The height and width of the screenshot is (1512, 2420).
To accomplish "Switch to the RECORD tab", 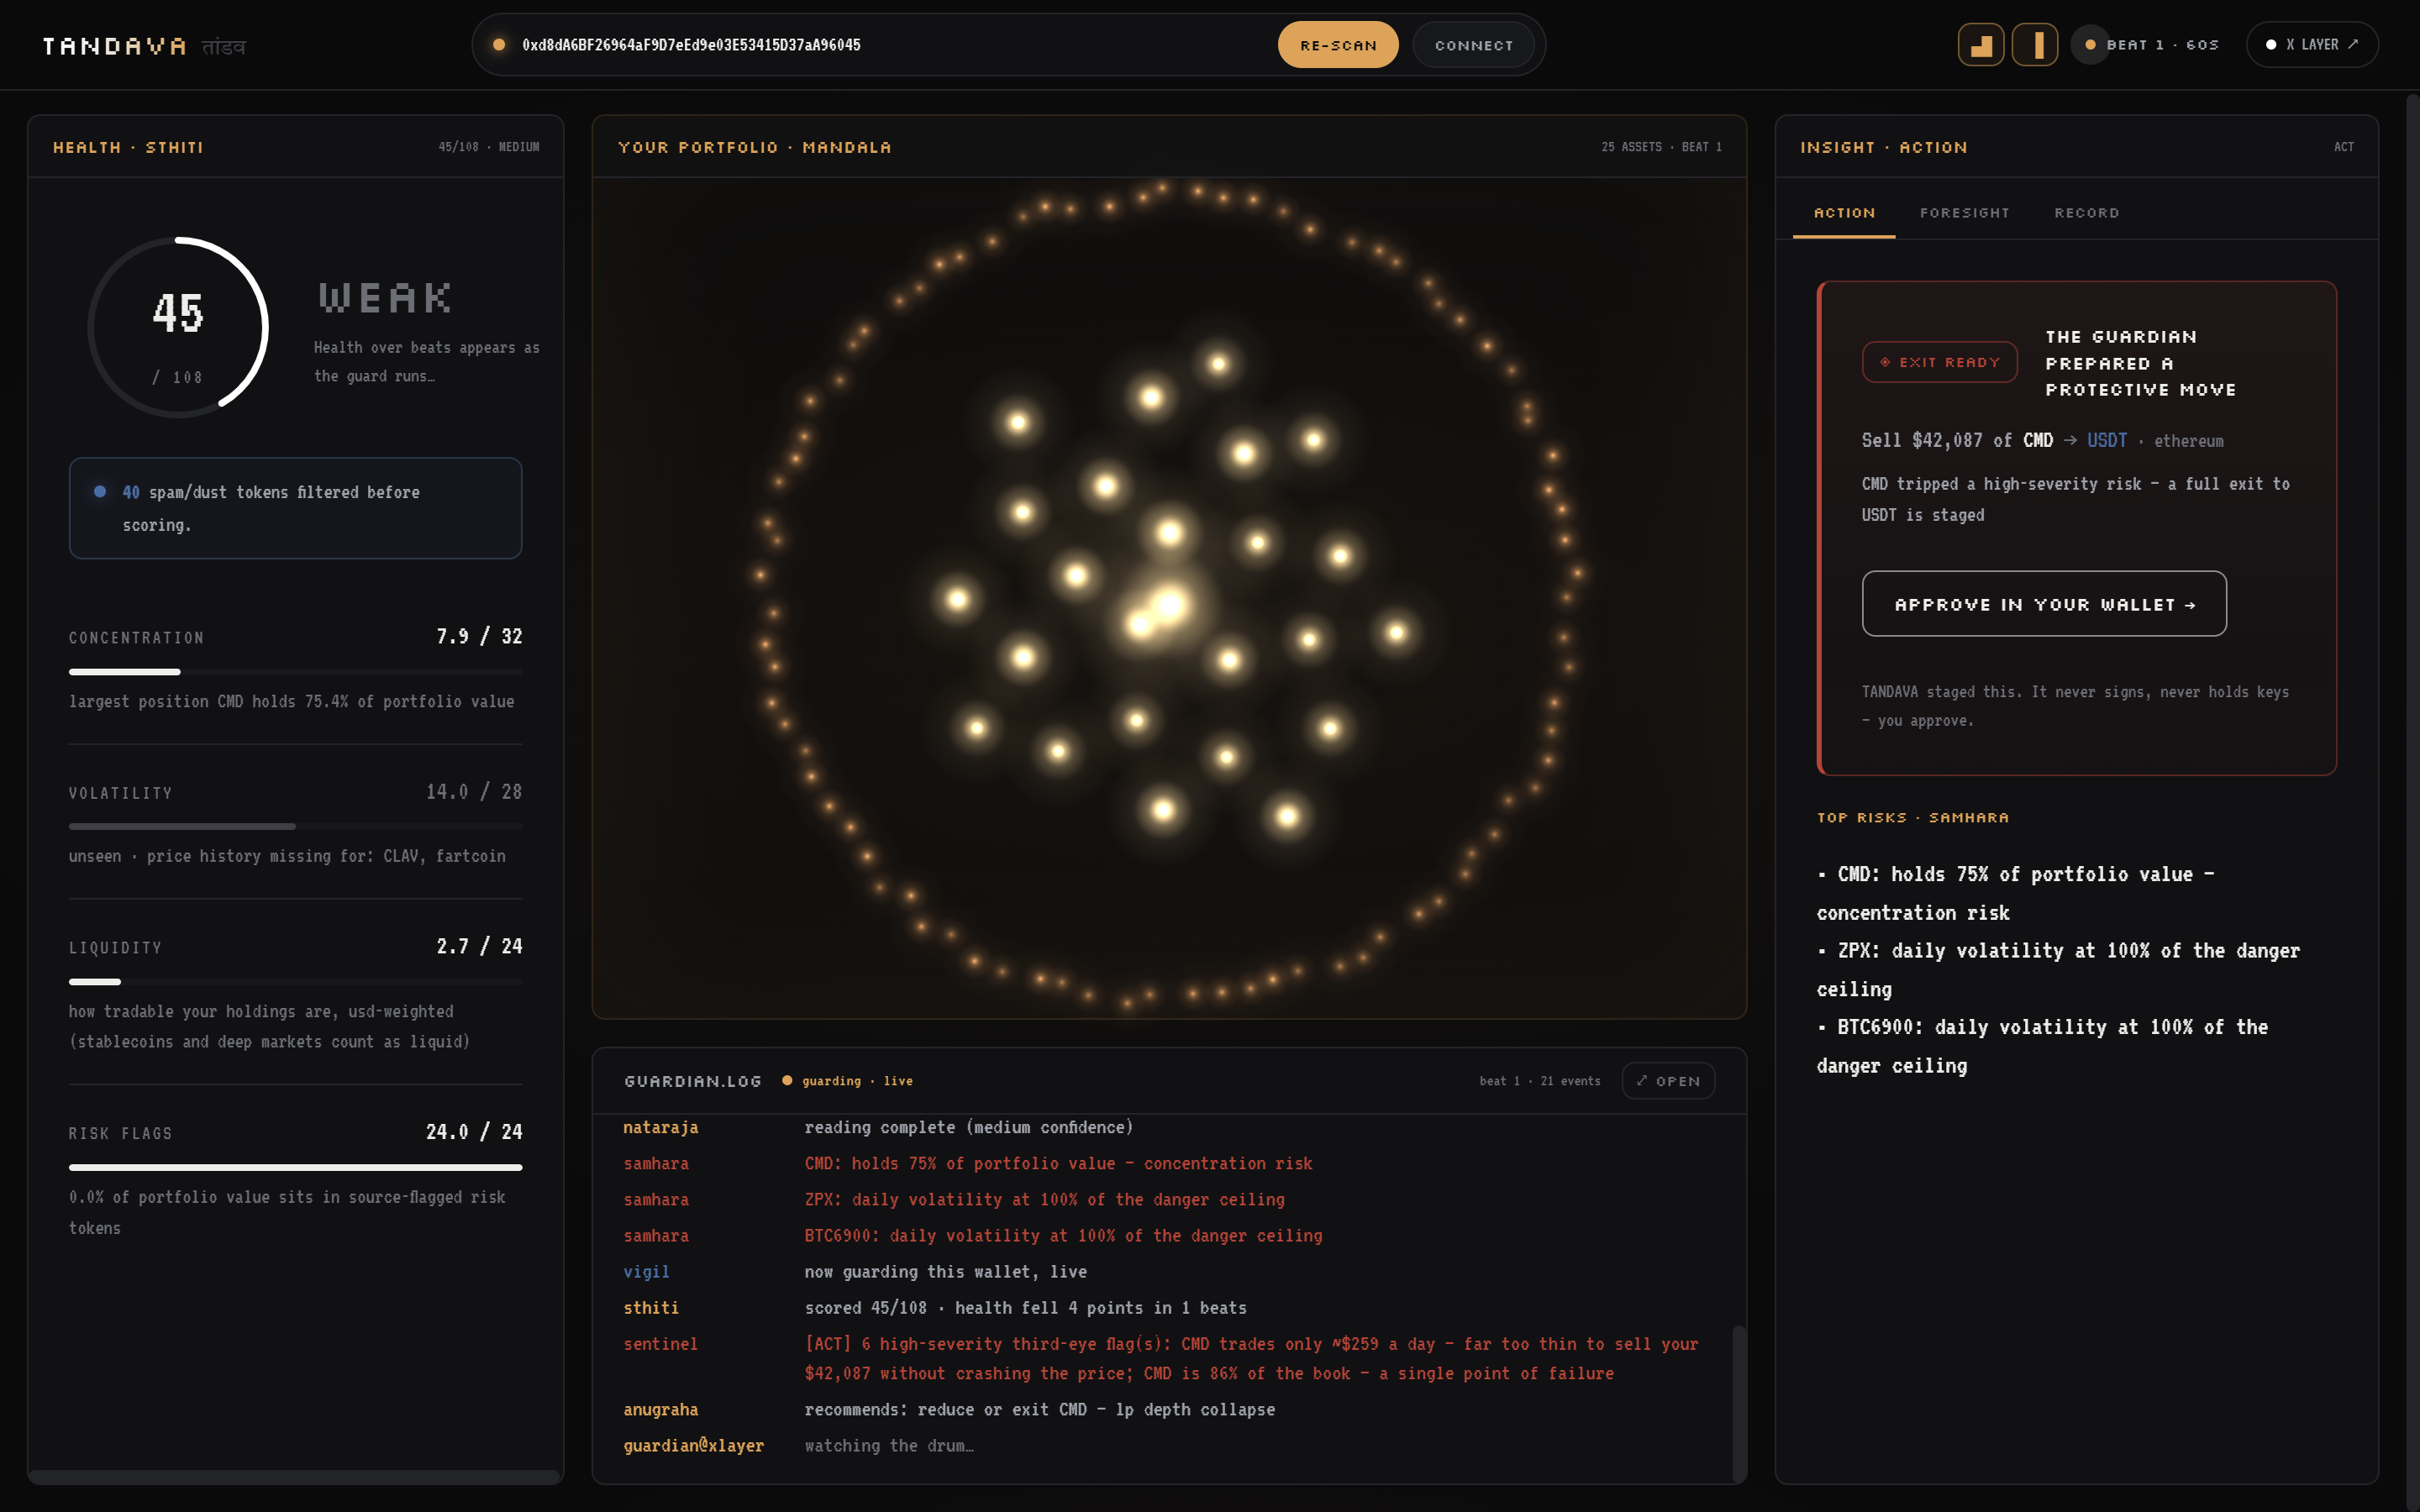I will 2086,213.
